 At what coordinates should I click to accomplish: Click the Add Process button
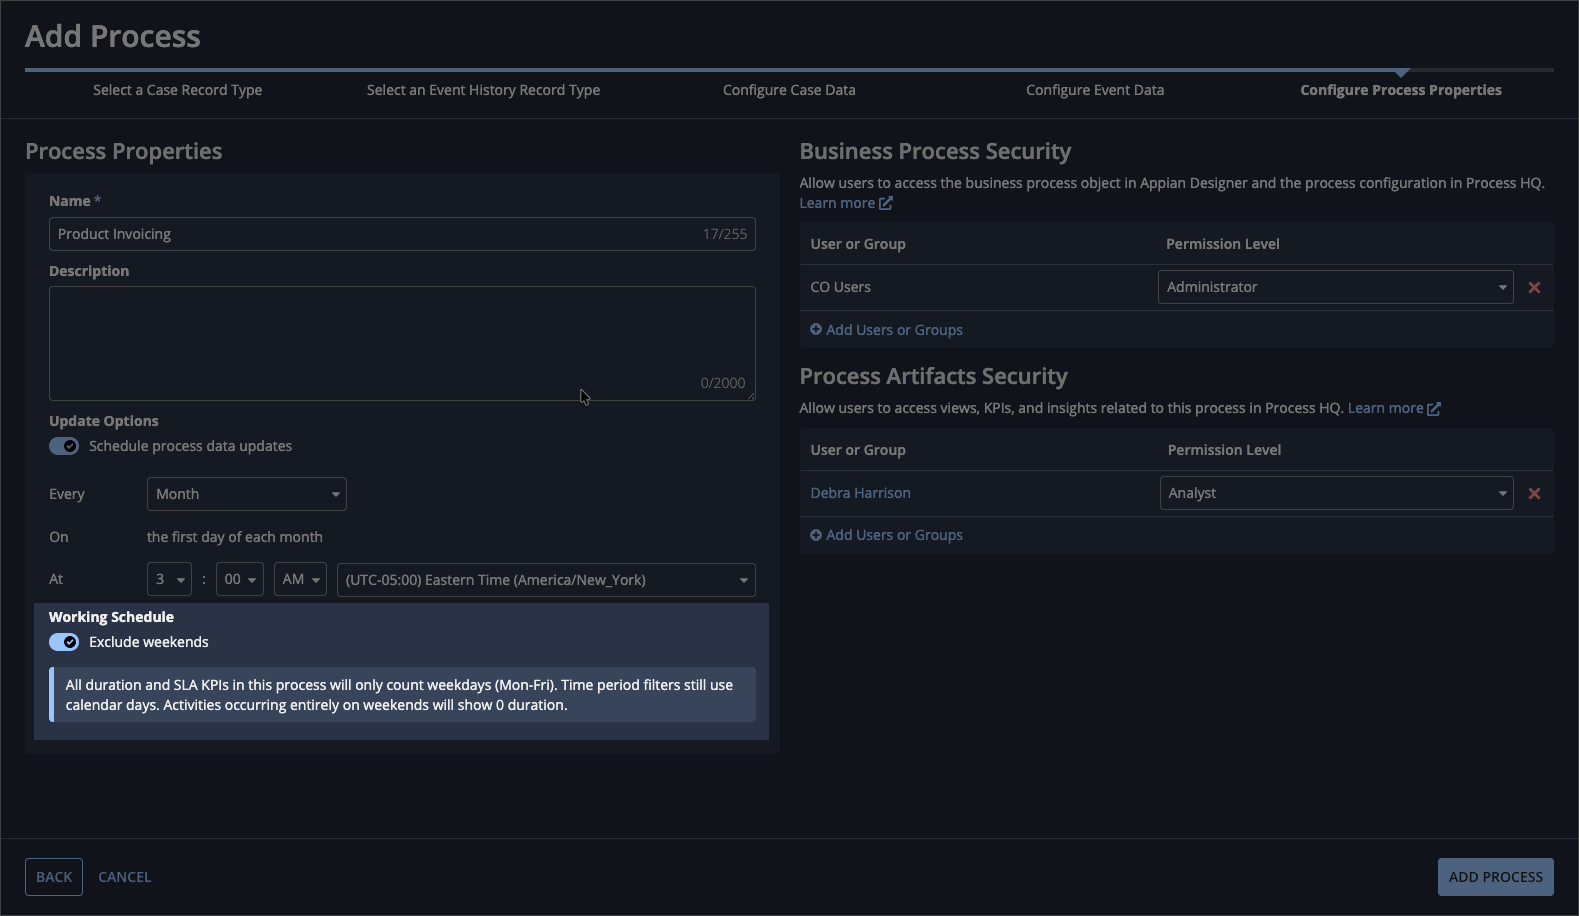click(1496, 877)
